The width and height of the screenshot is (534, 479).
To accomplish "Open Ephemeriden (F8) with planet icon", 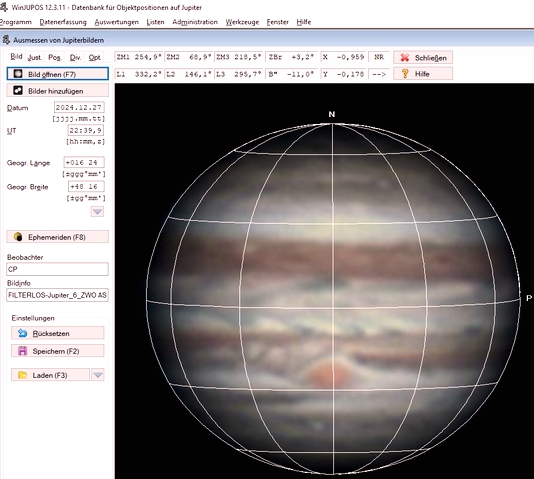I will (x=58, y=237).
